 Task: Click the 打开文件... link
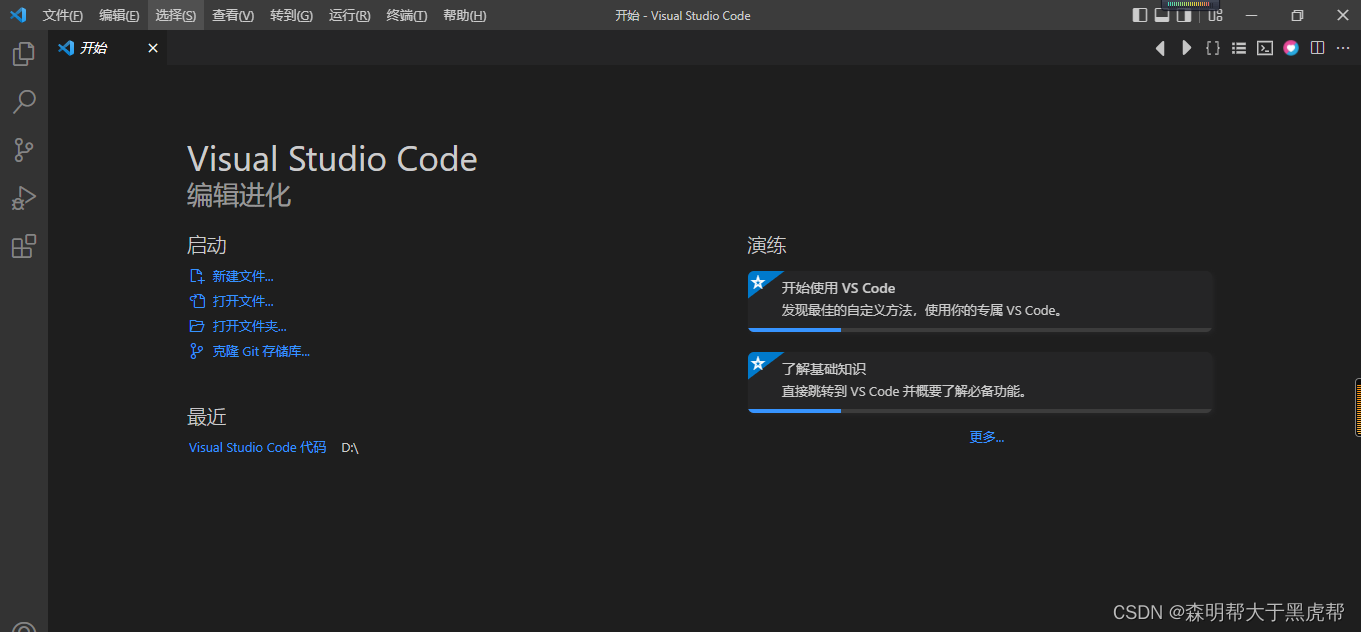tap(243, 301)
